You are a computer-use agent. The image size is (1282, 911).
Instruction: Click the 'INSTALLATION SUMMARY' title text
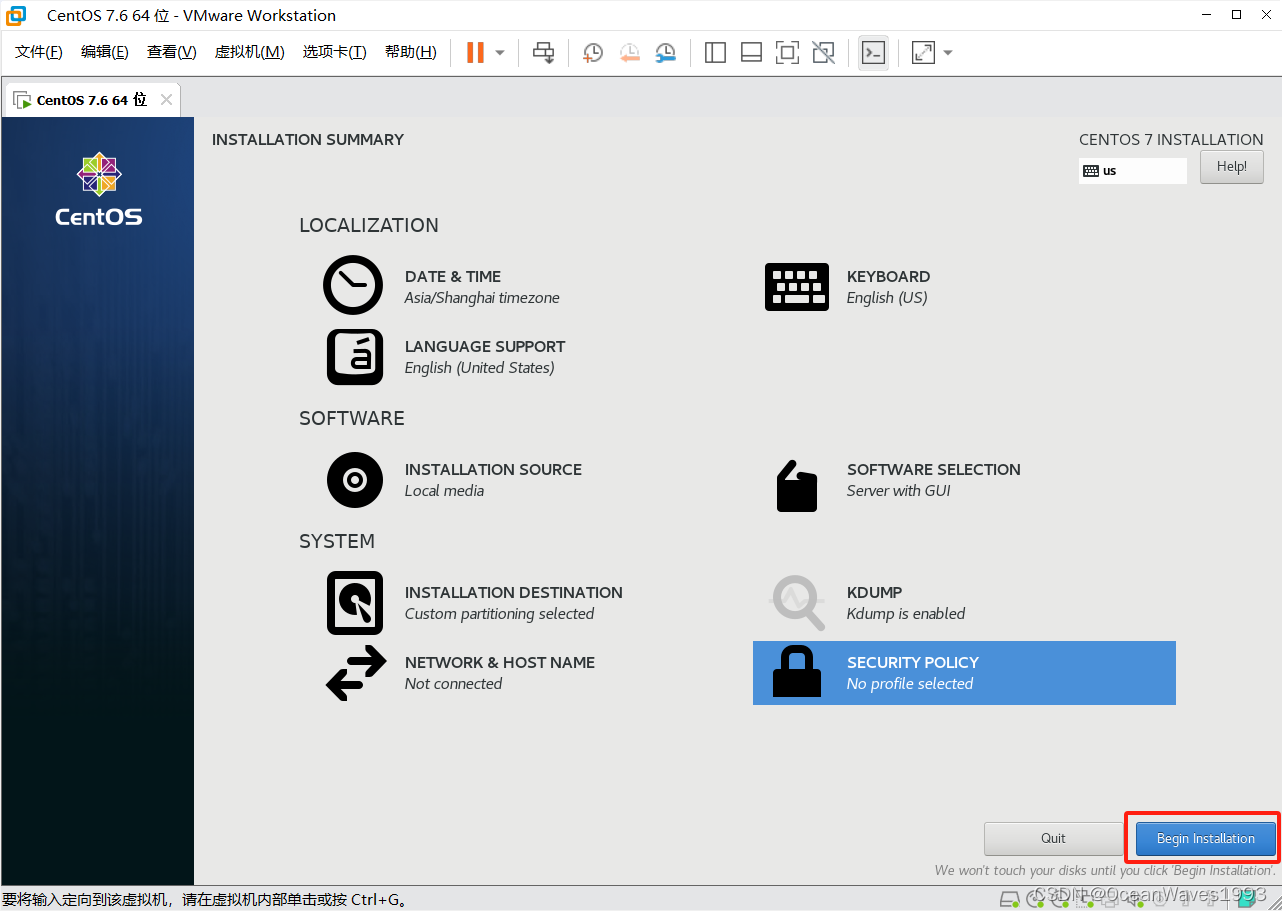click(x=308, y=140)
